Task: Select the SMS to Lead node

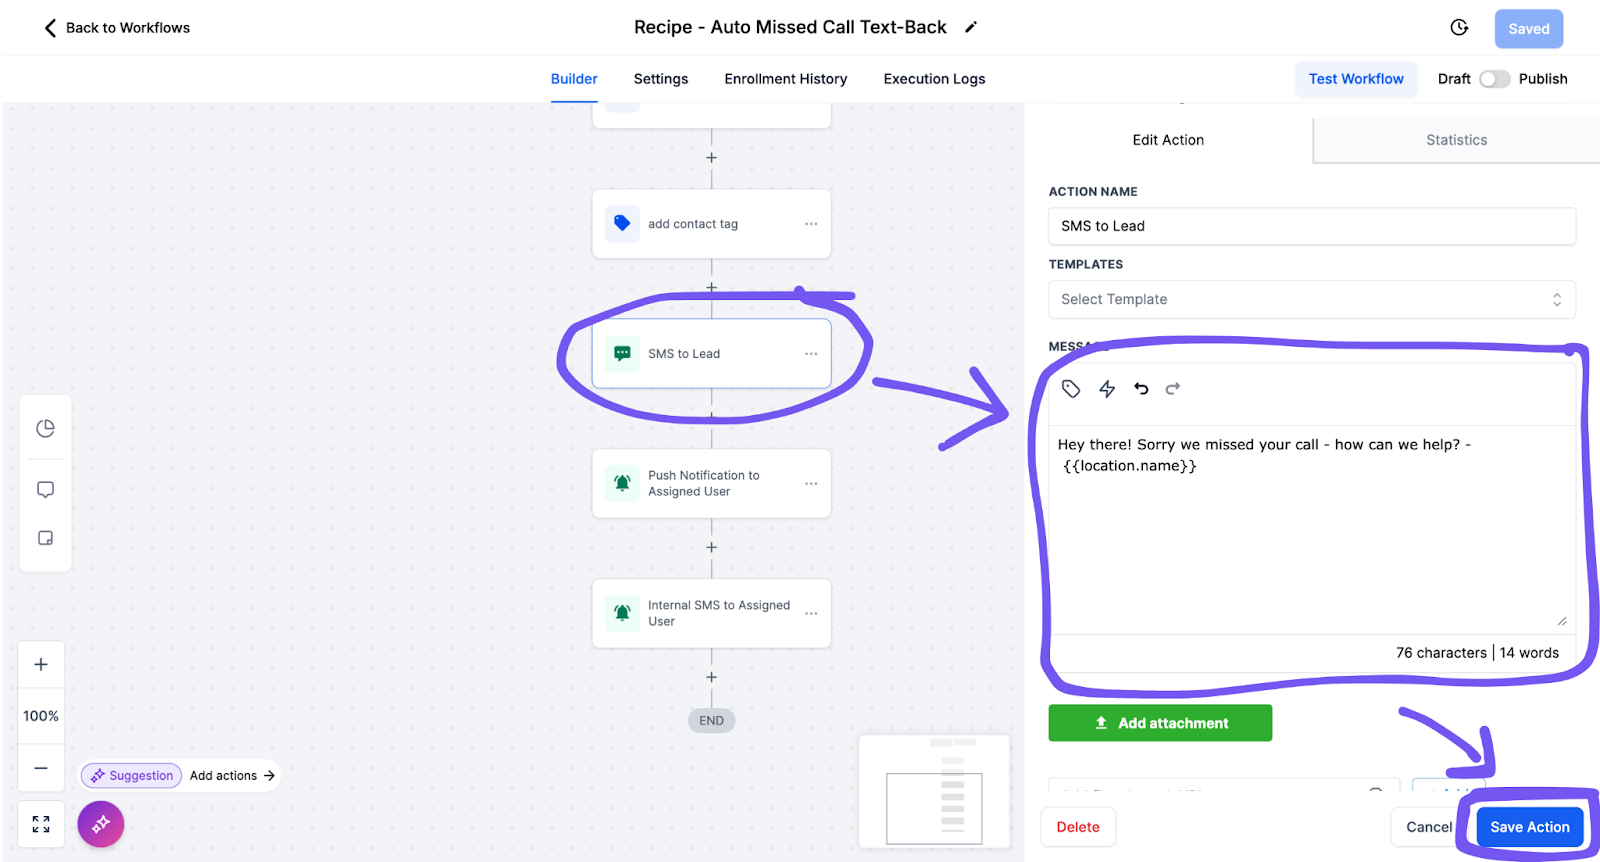Action: pos(711,354)
